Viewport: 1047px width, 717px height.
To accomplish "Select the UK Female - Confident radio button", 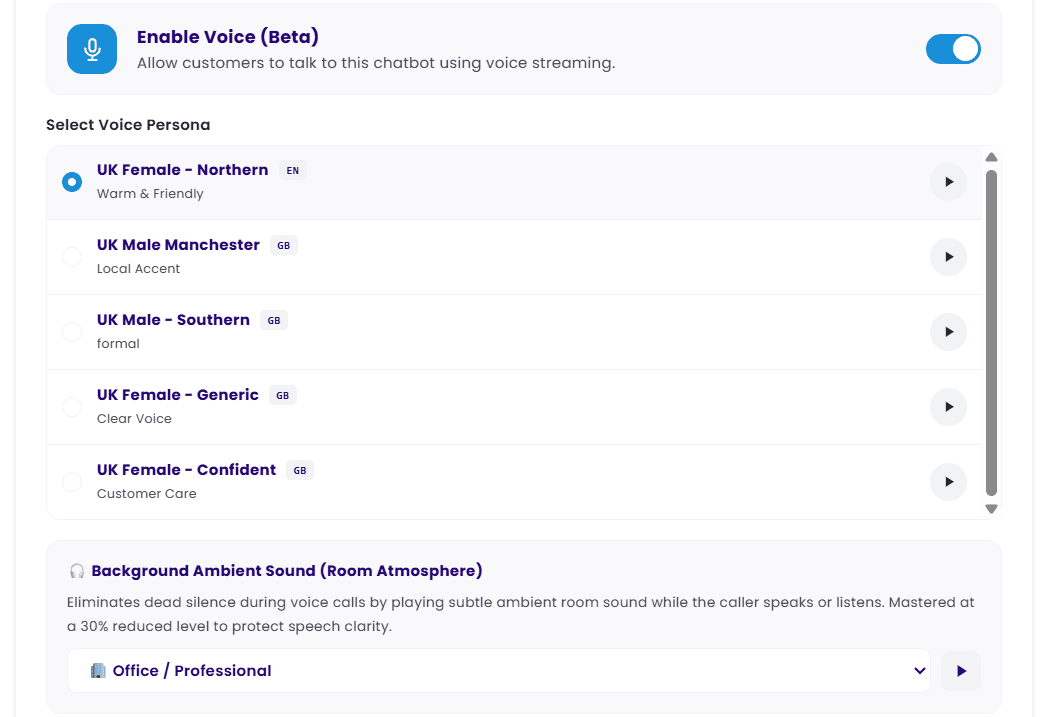I will [72, 482].
